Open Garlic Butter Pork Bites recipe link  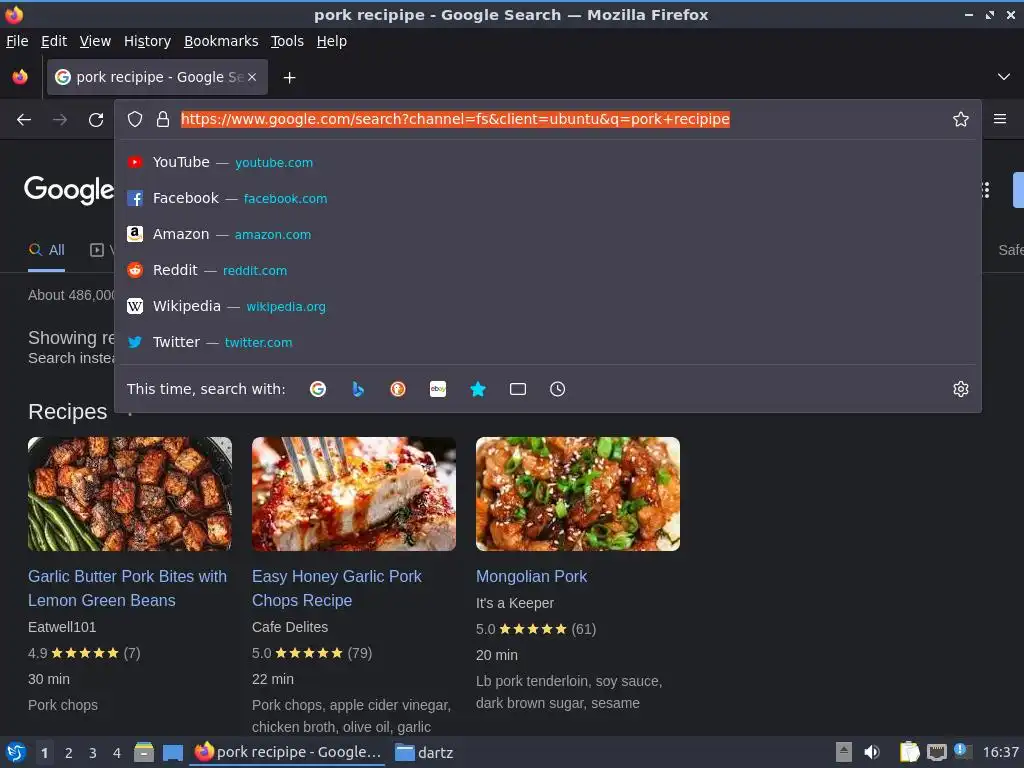127,588
